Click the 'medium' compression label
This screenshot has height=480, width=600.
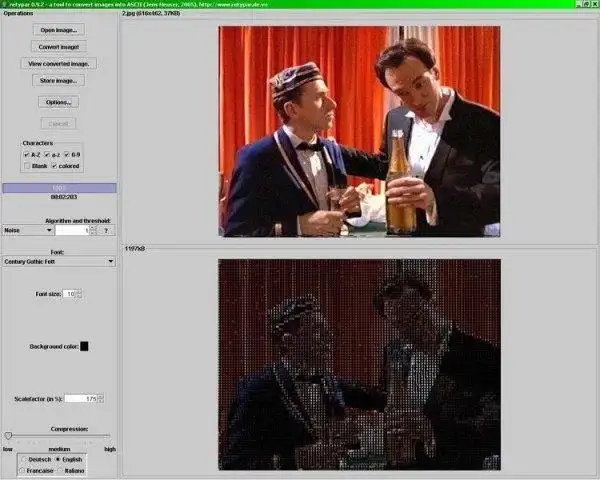tap(59, 449)
